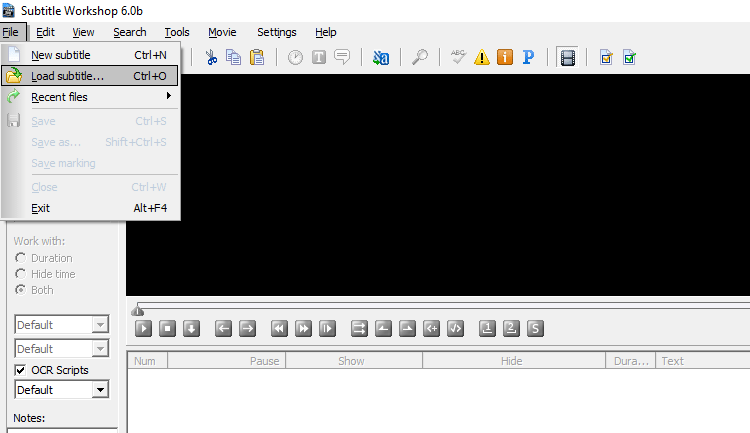The width and height of the screenshot is (750, 433).
Task: Click the Subtitle Workshop title bar icon
Action: click(8, 10)
